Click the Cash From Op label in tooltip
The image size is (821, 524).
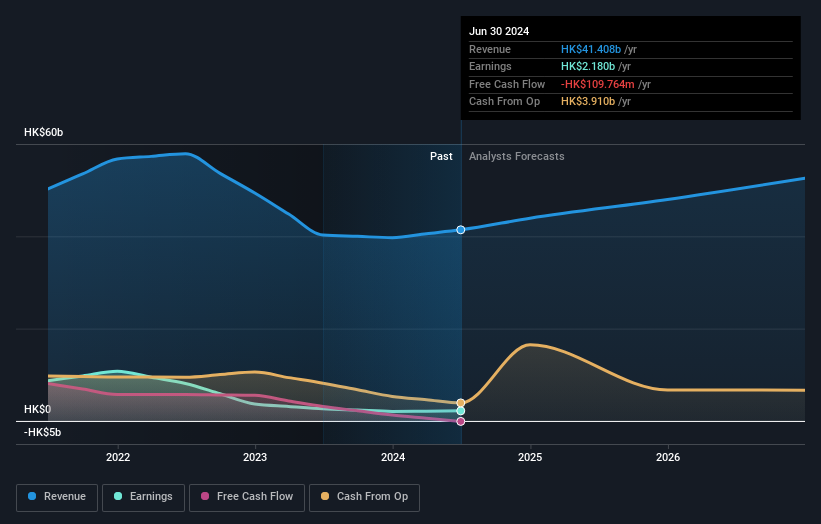click(504, 102)
